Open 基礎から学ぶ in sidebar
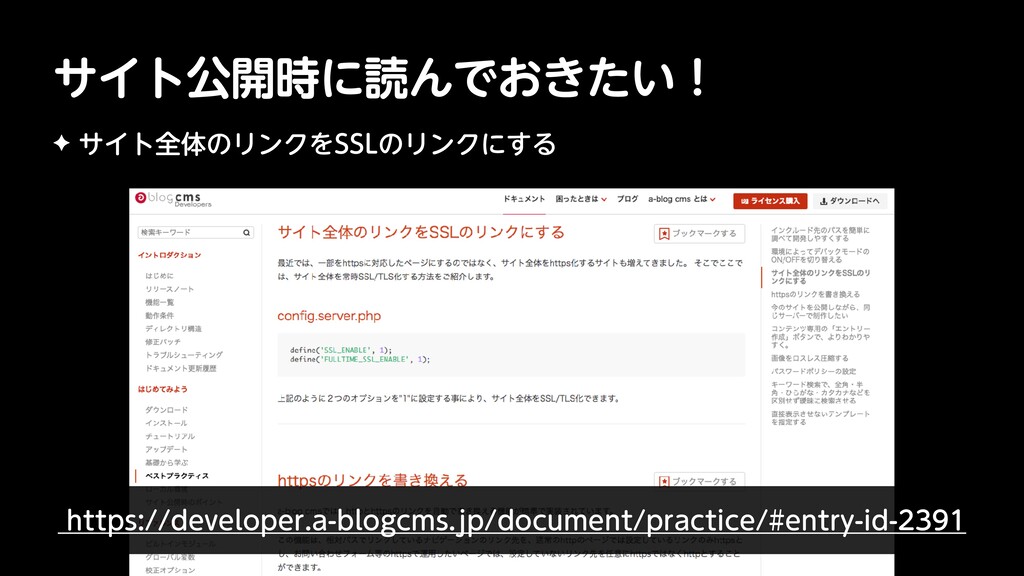The image size is (1024, 576). (x=166, y=462)
